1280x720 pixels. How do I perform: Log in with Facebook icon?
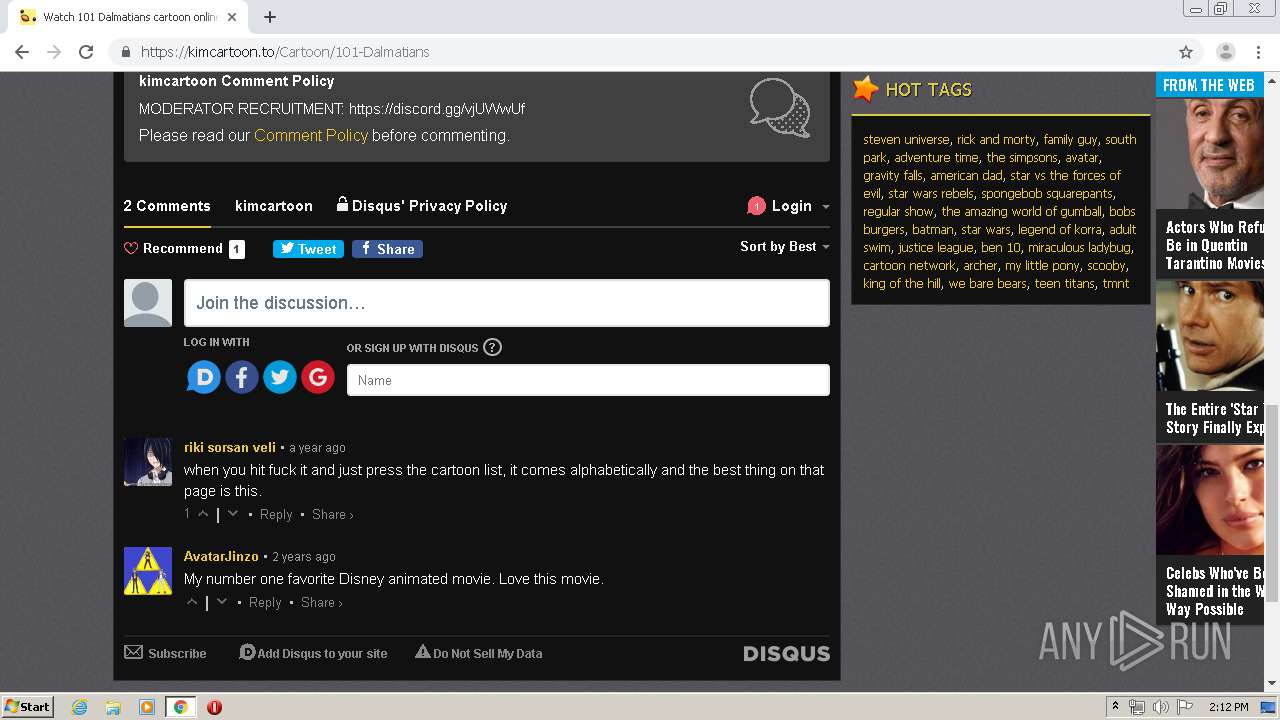[242, 377]
